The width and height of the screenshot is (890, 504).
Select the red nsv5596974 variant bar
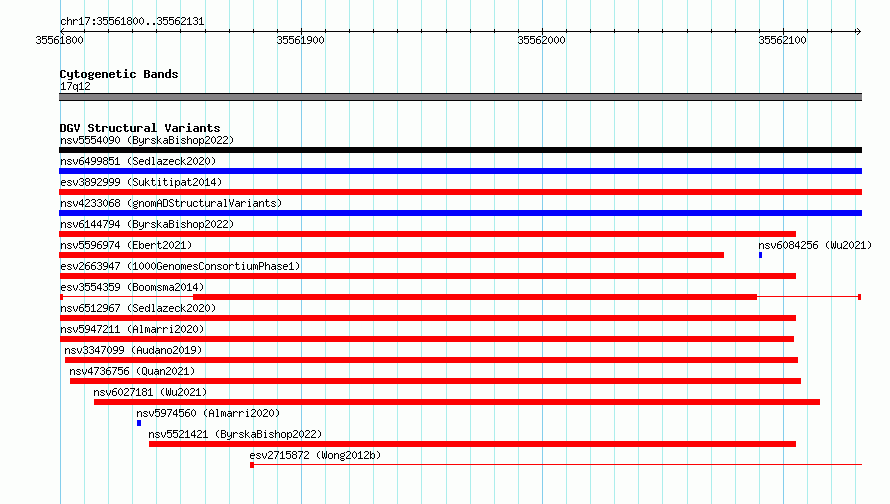point(392,255)
